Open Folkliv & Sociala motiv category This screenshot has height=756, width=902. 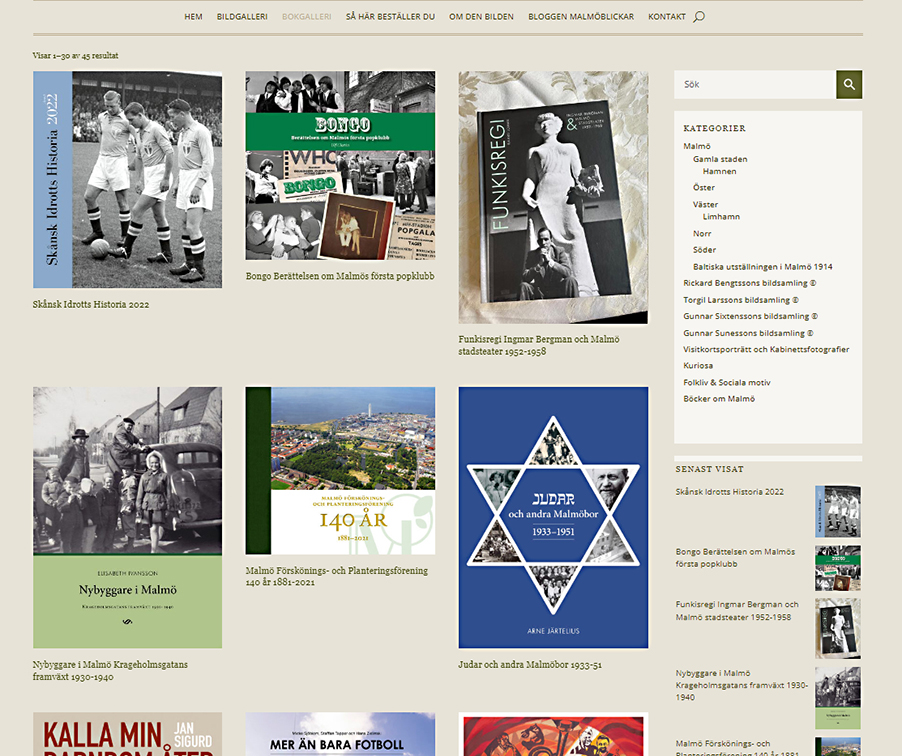(x=727, y=382)
